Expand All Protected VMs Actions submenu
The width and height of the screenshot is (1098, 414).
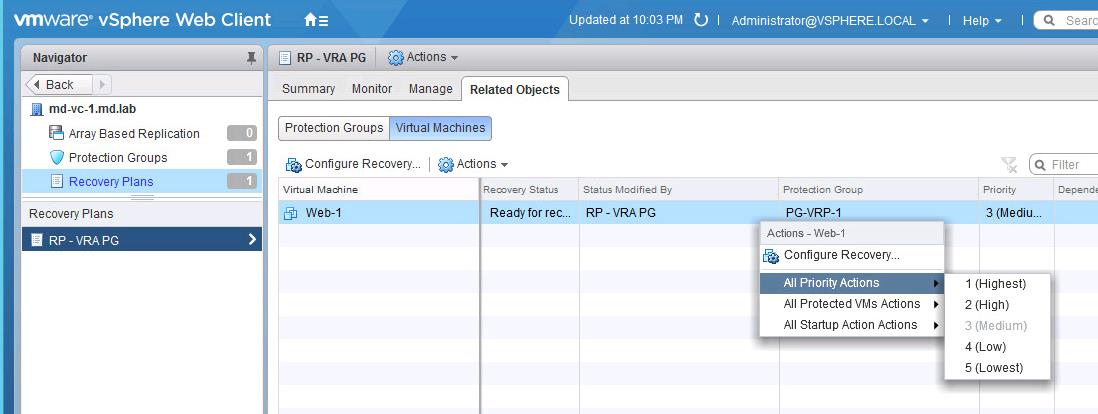click(852, 304)
